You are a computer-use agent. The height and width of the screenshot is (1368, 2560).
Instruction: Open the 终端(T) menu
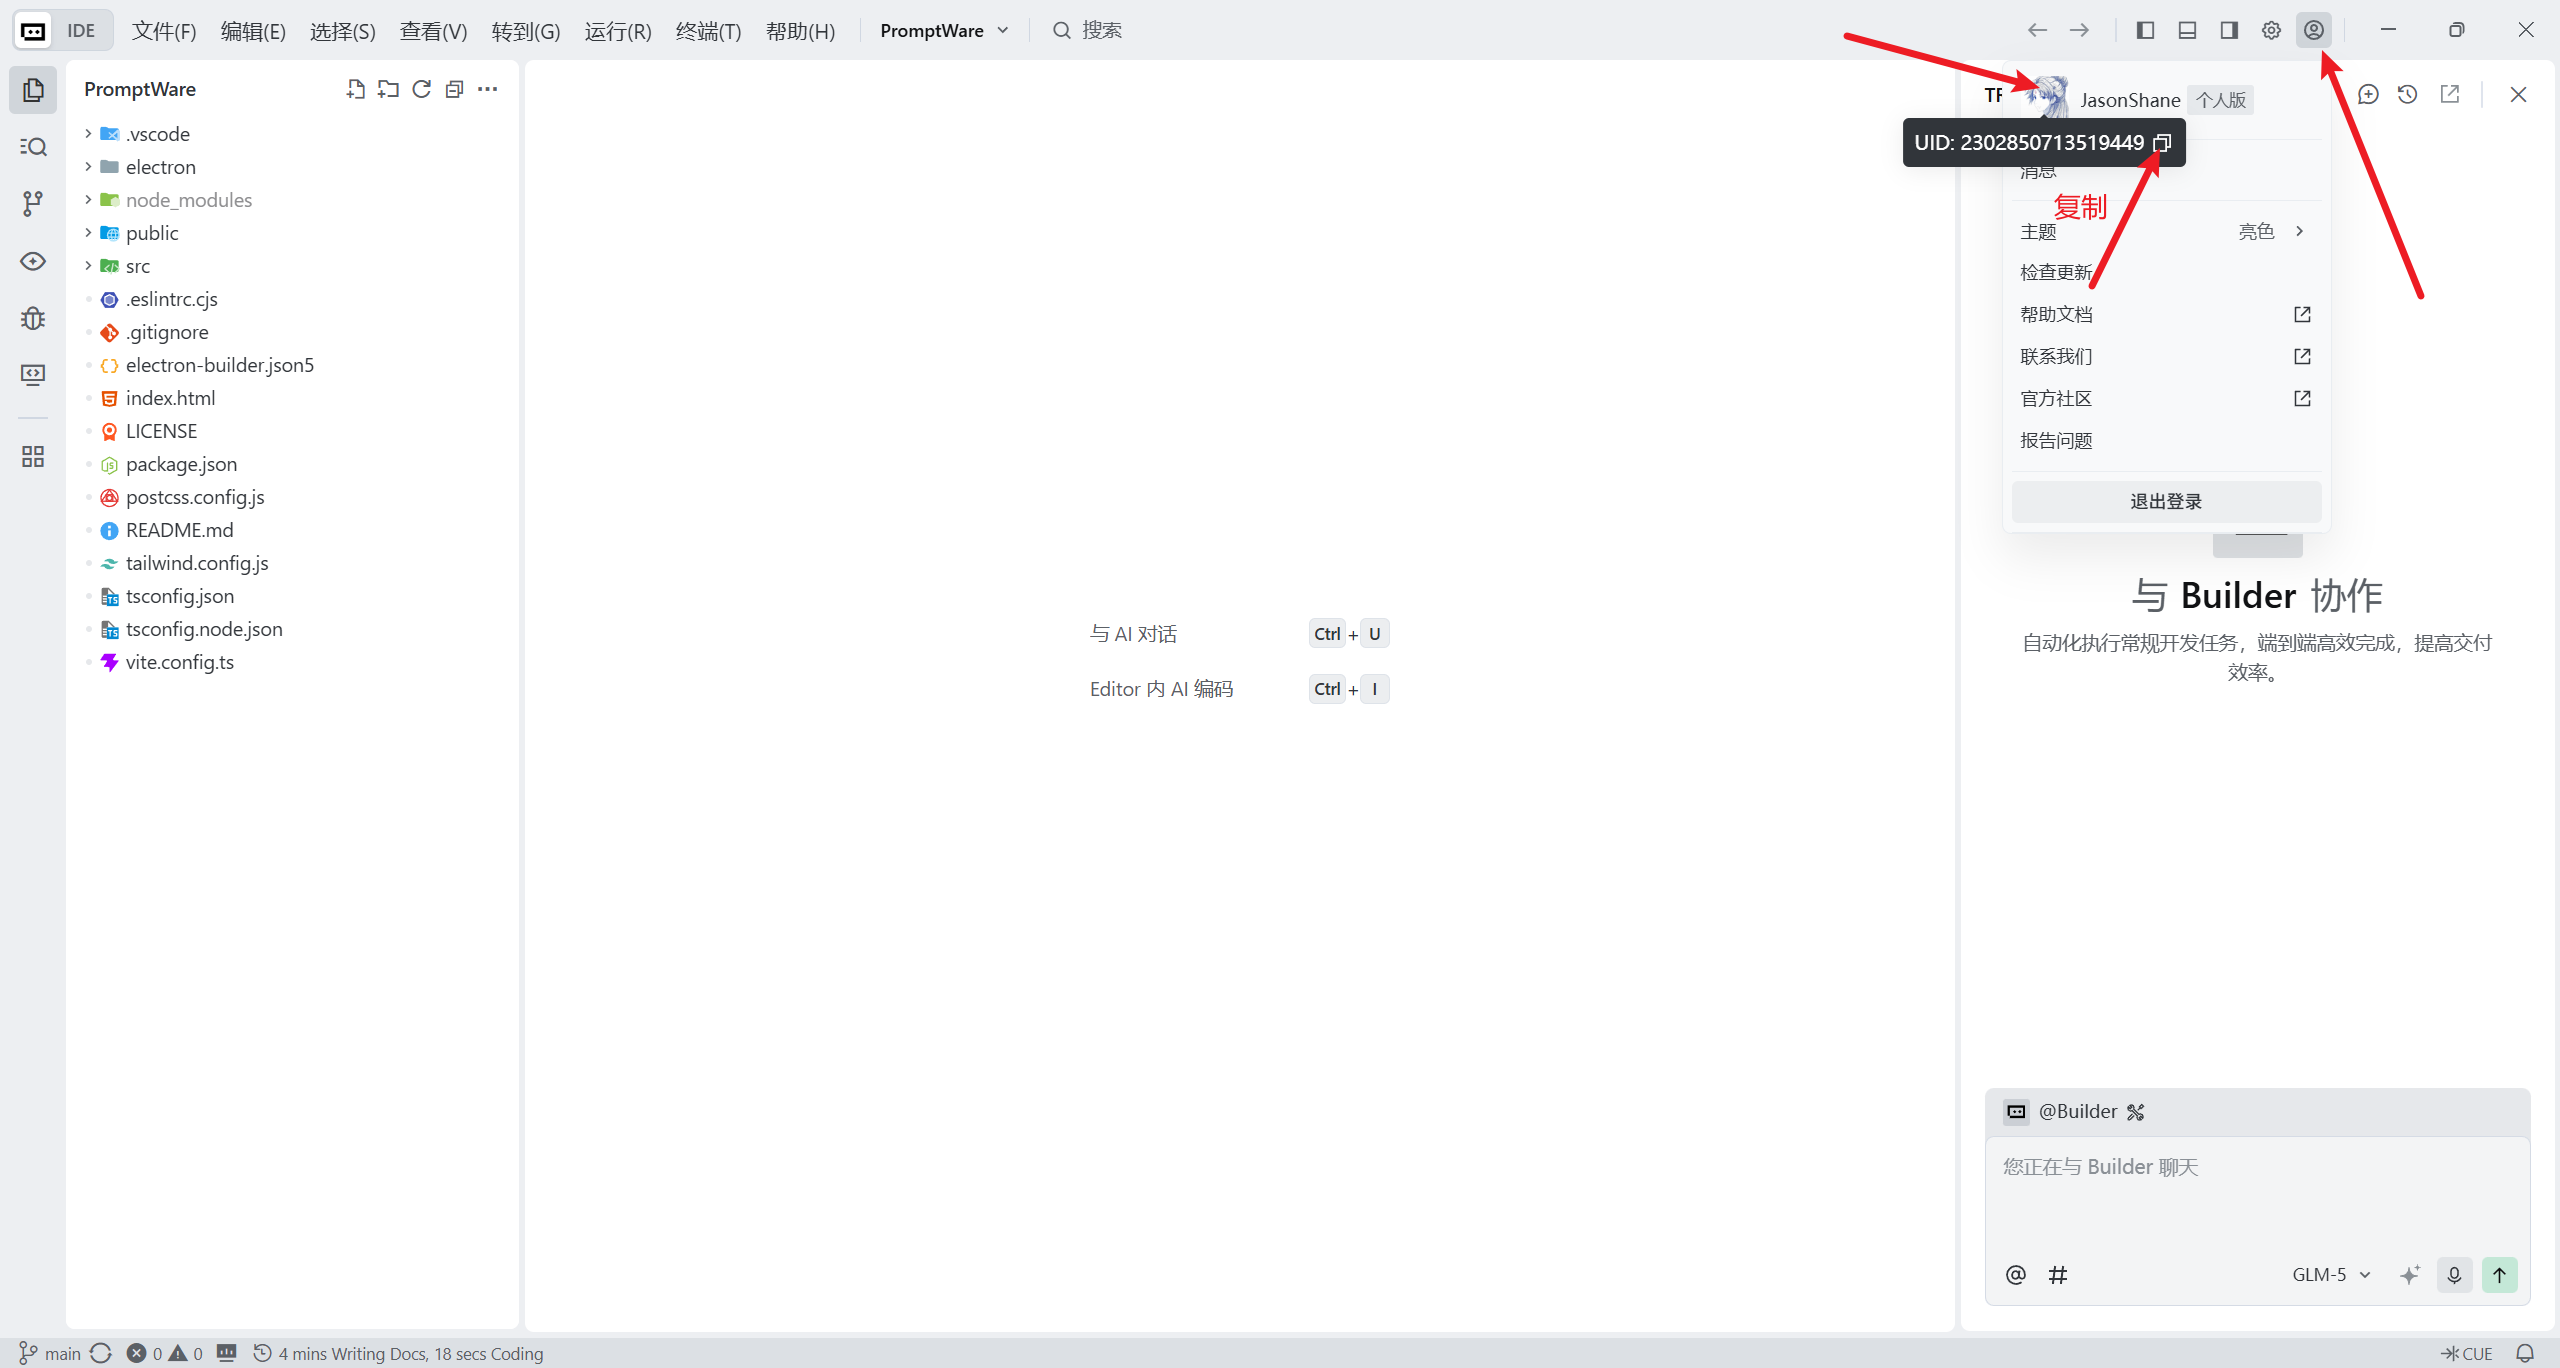[708, 31]
